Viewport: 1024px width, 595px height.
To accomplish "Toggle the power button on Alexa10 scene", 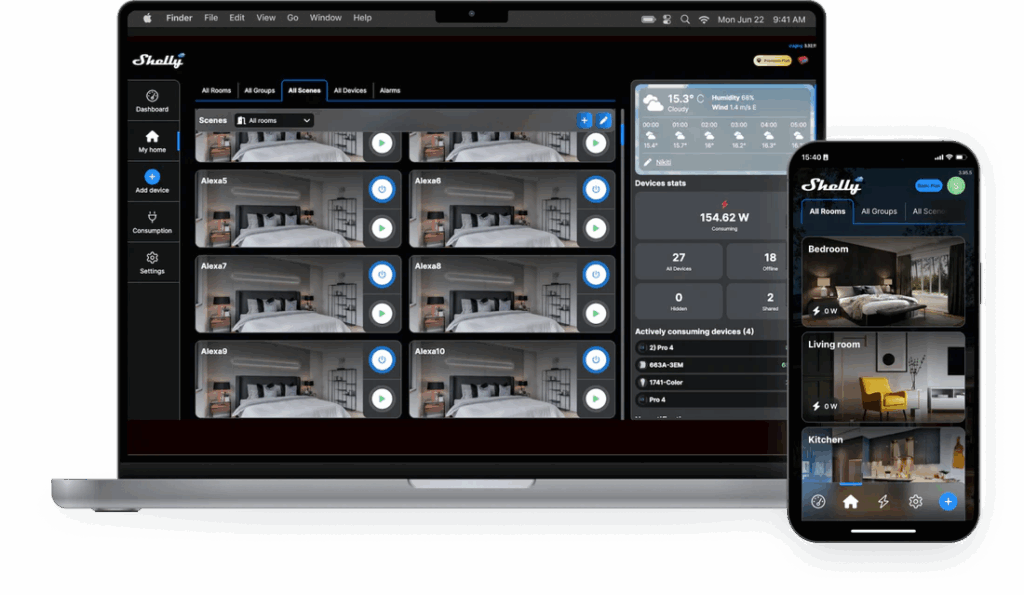I will (x=595, y=359).
